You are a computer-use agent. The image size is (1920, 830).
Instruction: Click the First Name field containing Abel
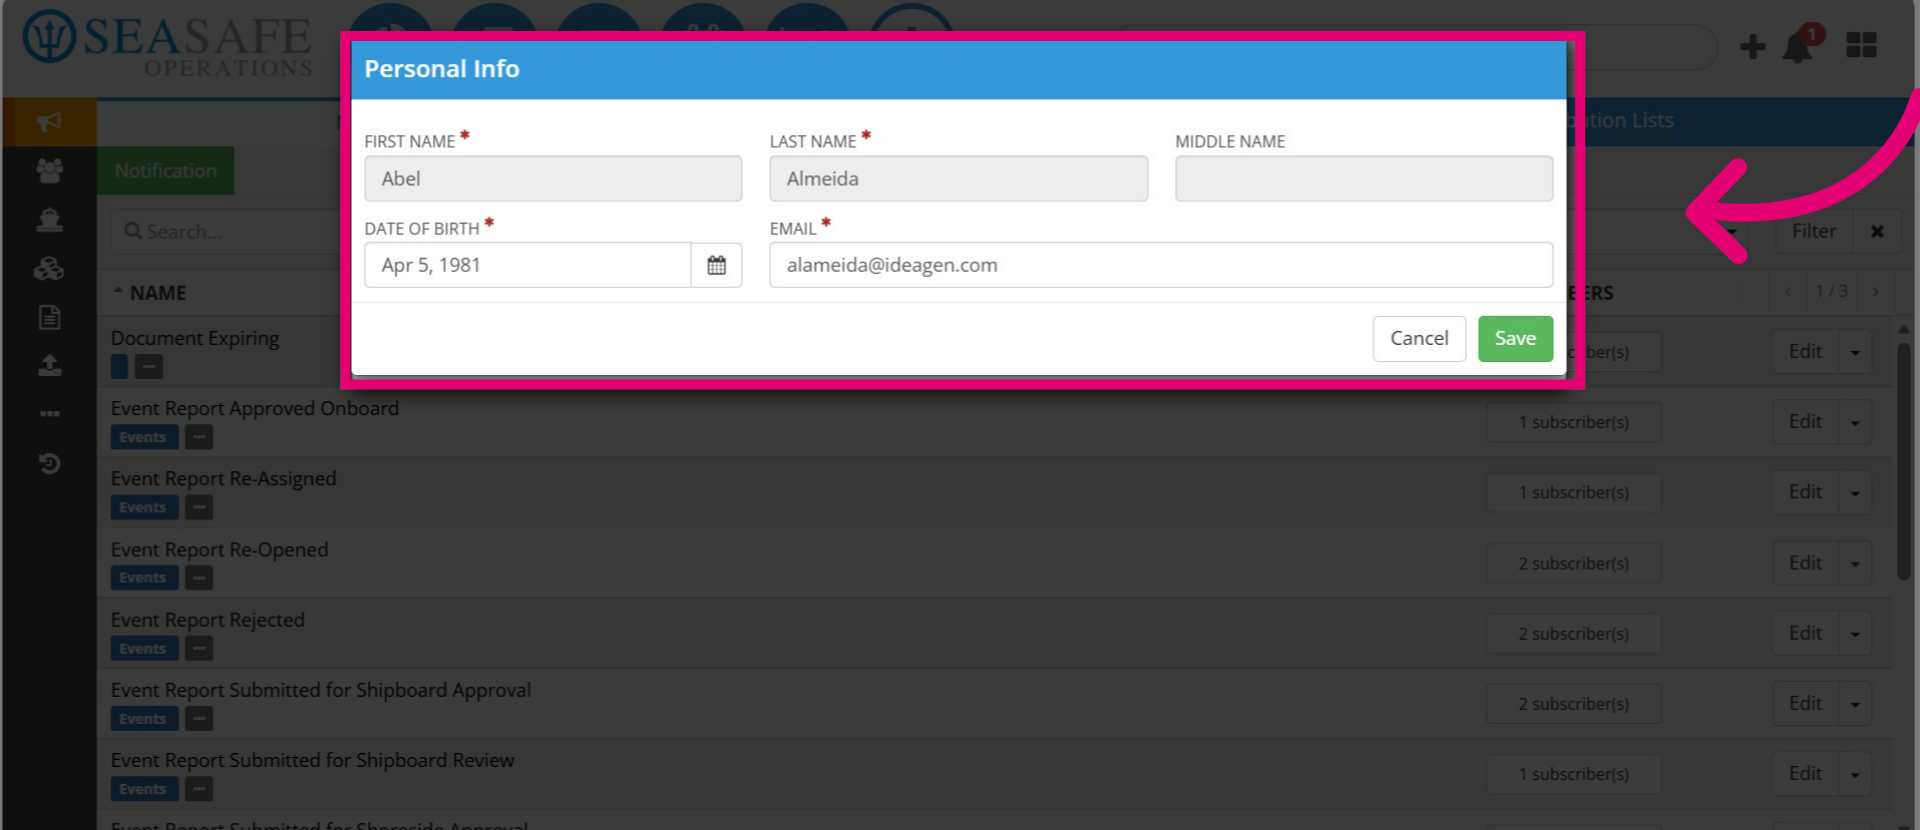click(553, 178)
